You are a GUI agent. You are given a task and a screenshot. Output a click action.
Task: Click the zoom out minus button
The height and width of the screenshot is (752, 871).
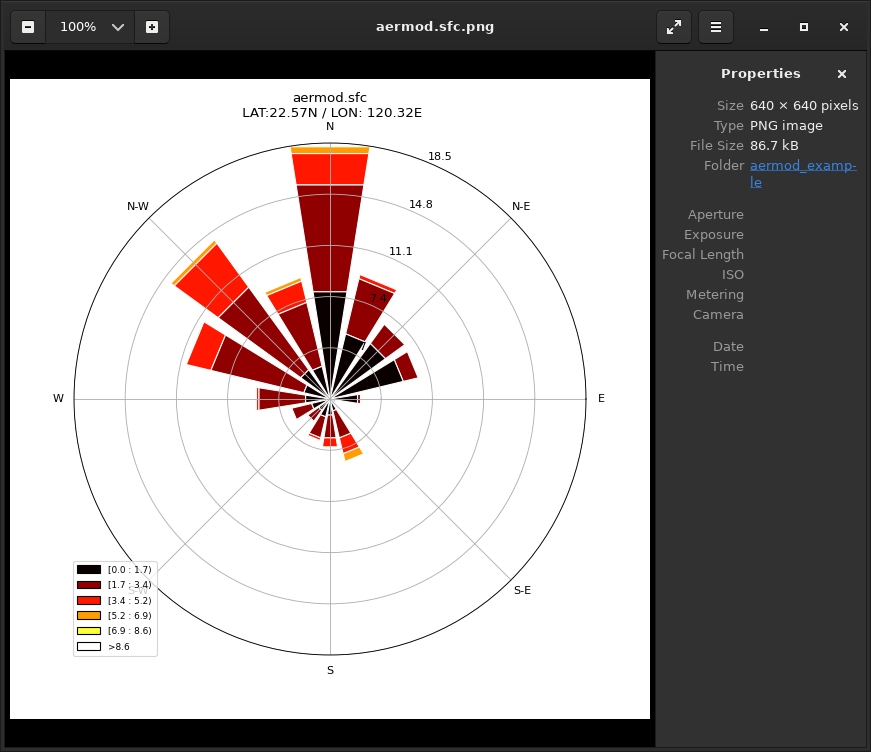pyautogui.click(x=28, y=27)
